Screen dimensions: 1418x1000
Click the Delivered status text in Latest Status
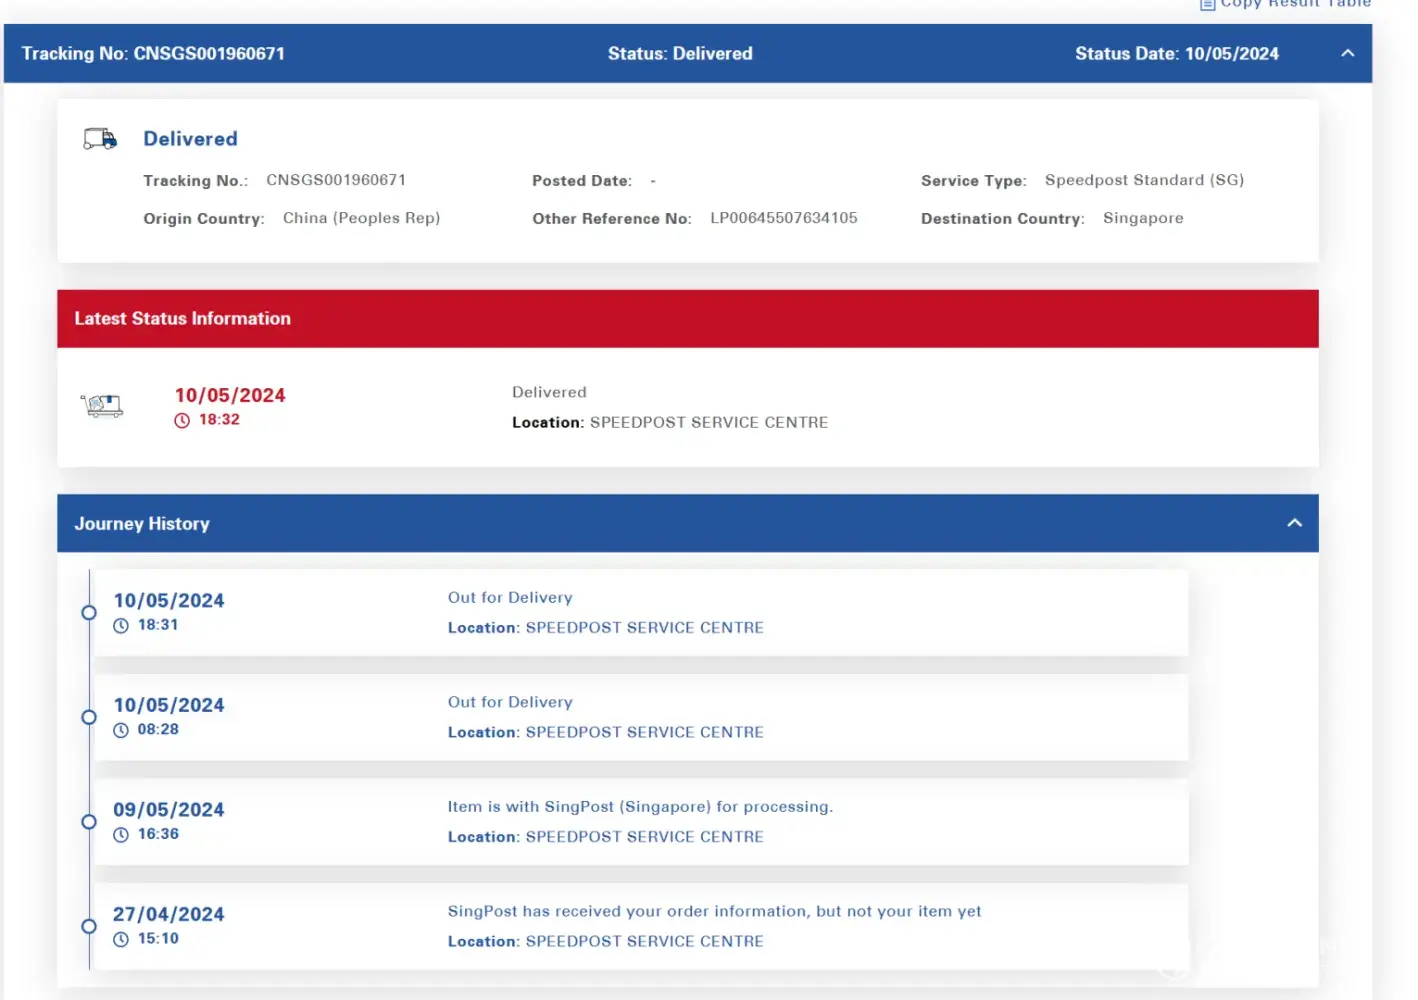(549, 392)
